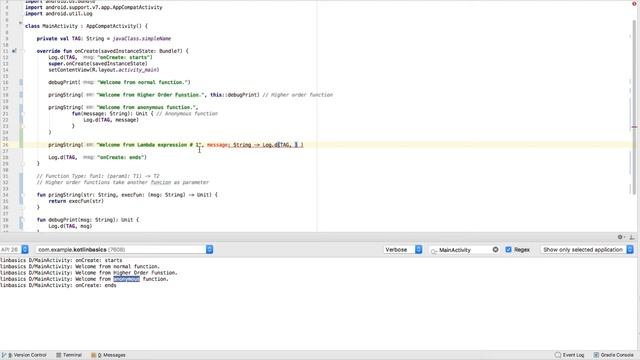Screen dimensions: 640x360
Task: Open the Verbose log level dropdown
Action: tap(403, 249)
